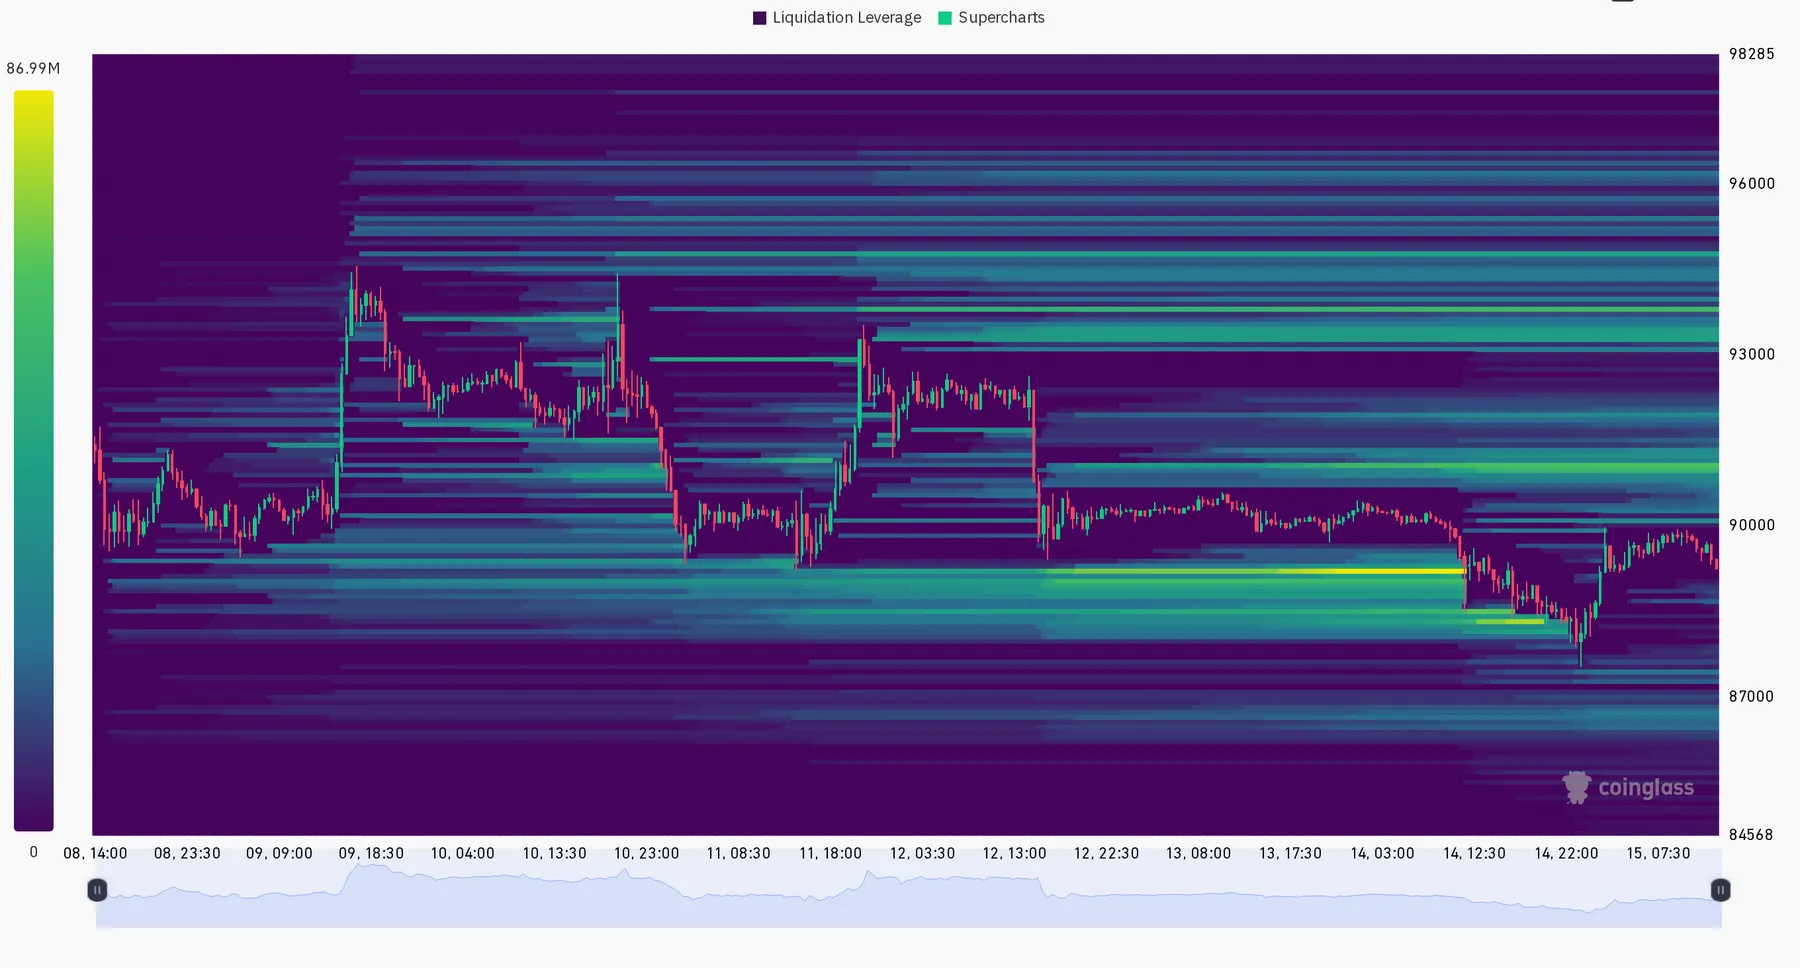
Task: Click the 86.99M color scale label
Action: (x=32, y=68)
